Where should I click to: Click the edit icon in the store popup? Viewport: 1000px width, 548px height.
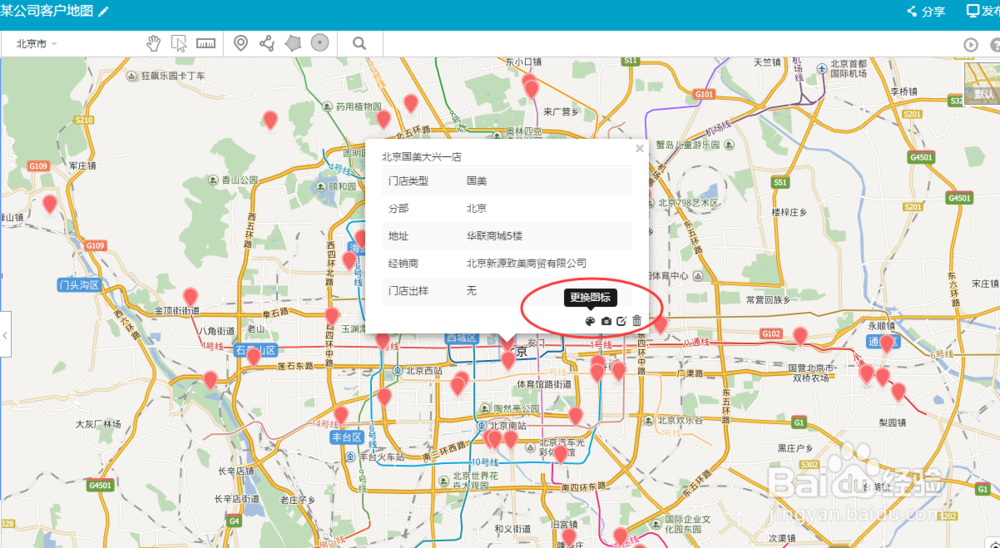point(621,321)
